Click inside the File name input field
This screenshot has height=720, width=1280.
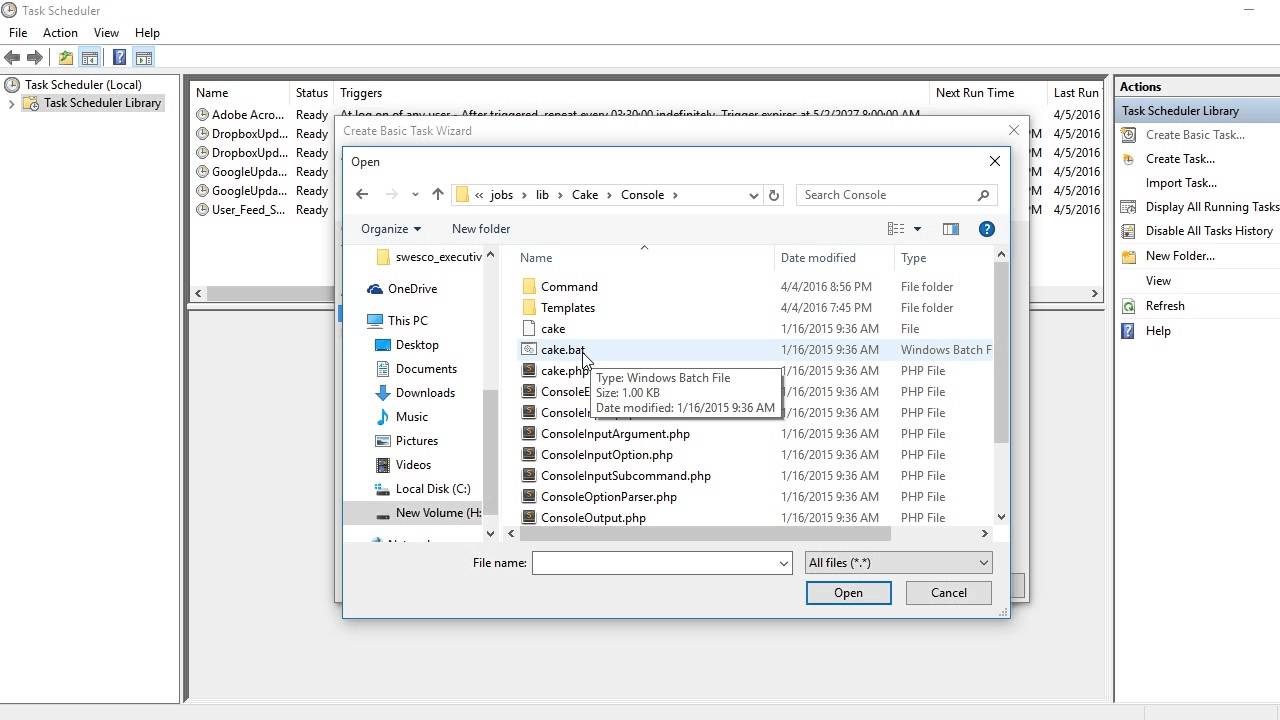coord(654,563)
